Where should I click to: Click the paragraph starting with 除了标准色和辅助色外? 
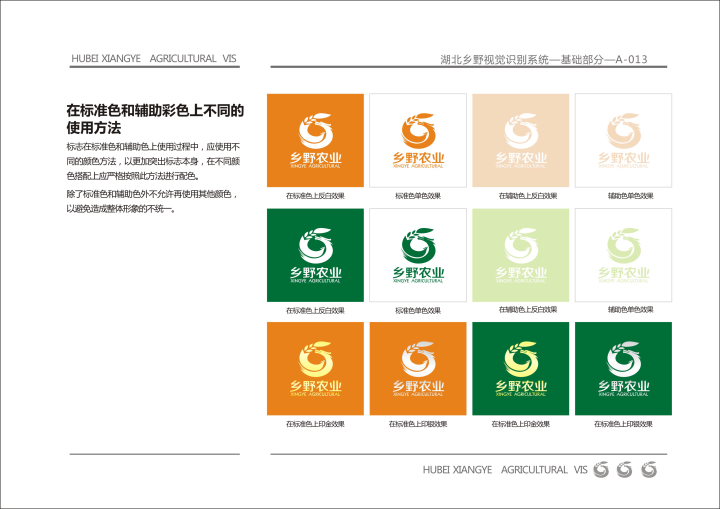pyautogui.click(x=150, y=201)
